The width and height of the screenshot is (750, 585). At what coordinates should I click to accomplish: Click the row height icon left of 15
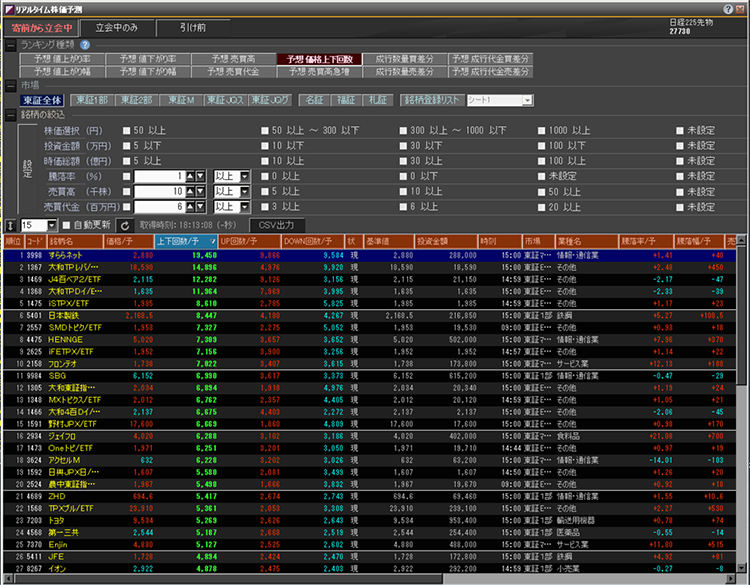(x=9, y=226)
